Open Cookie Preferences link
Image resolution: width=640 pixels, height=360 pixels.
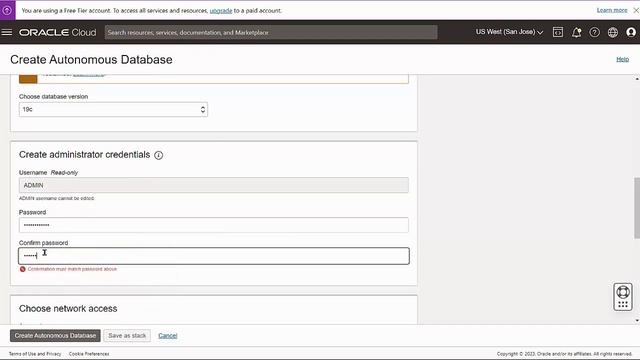pos(89,354)
